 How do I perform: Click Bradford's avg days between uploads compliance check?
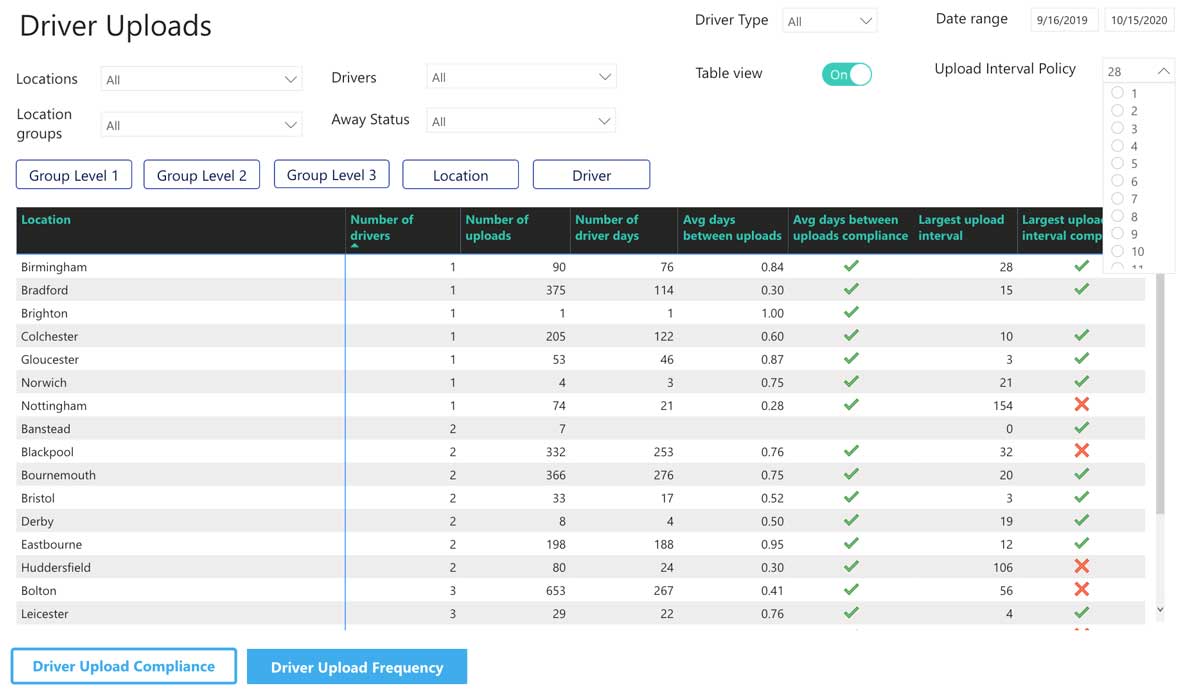tap(851, 289)
